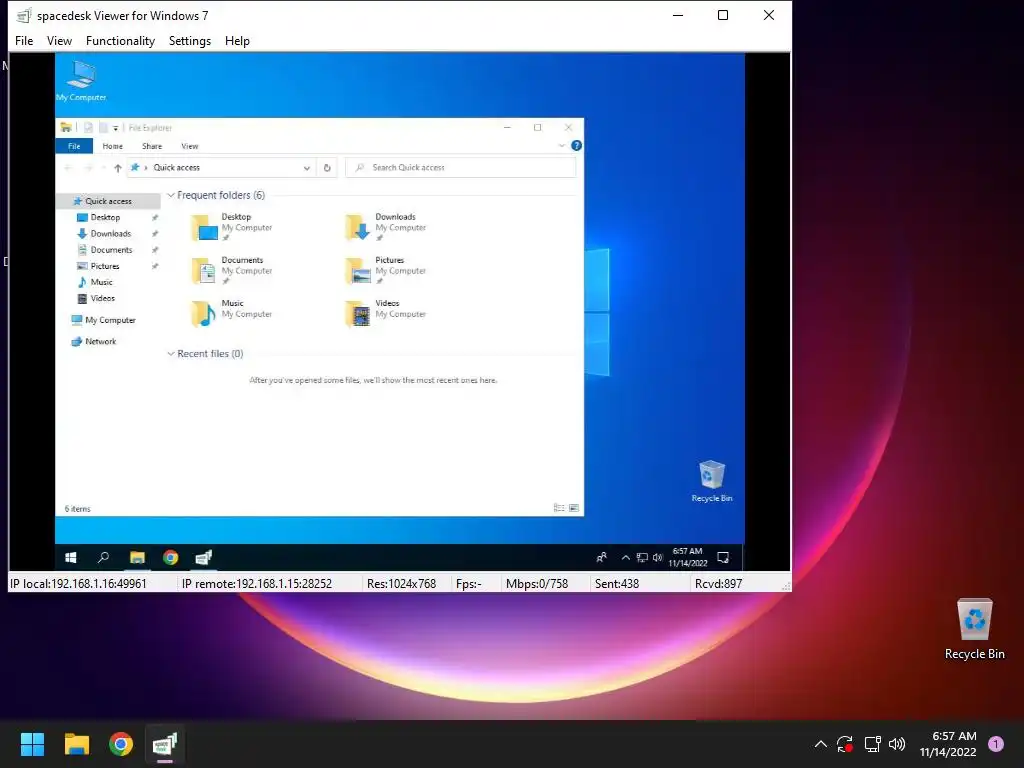This screenshot has width=1024, height=768.
Task: Open the remote Start menu
Action: pos(71,558)
